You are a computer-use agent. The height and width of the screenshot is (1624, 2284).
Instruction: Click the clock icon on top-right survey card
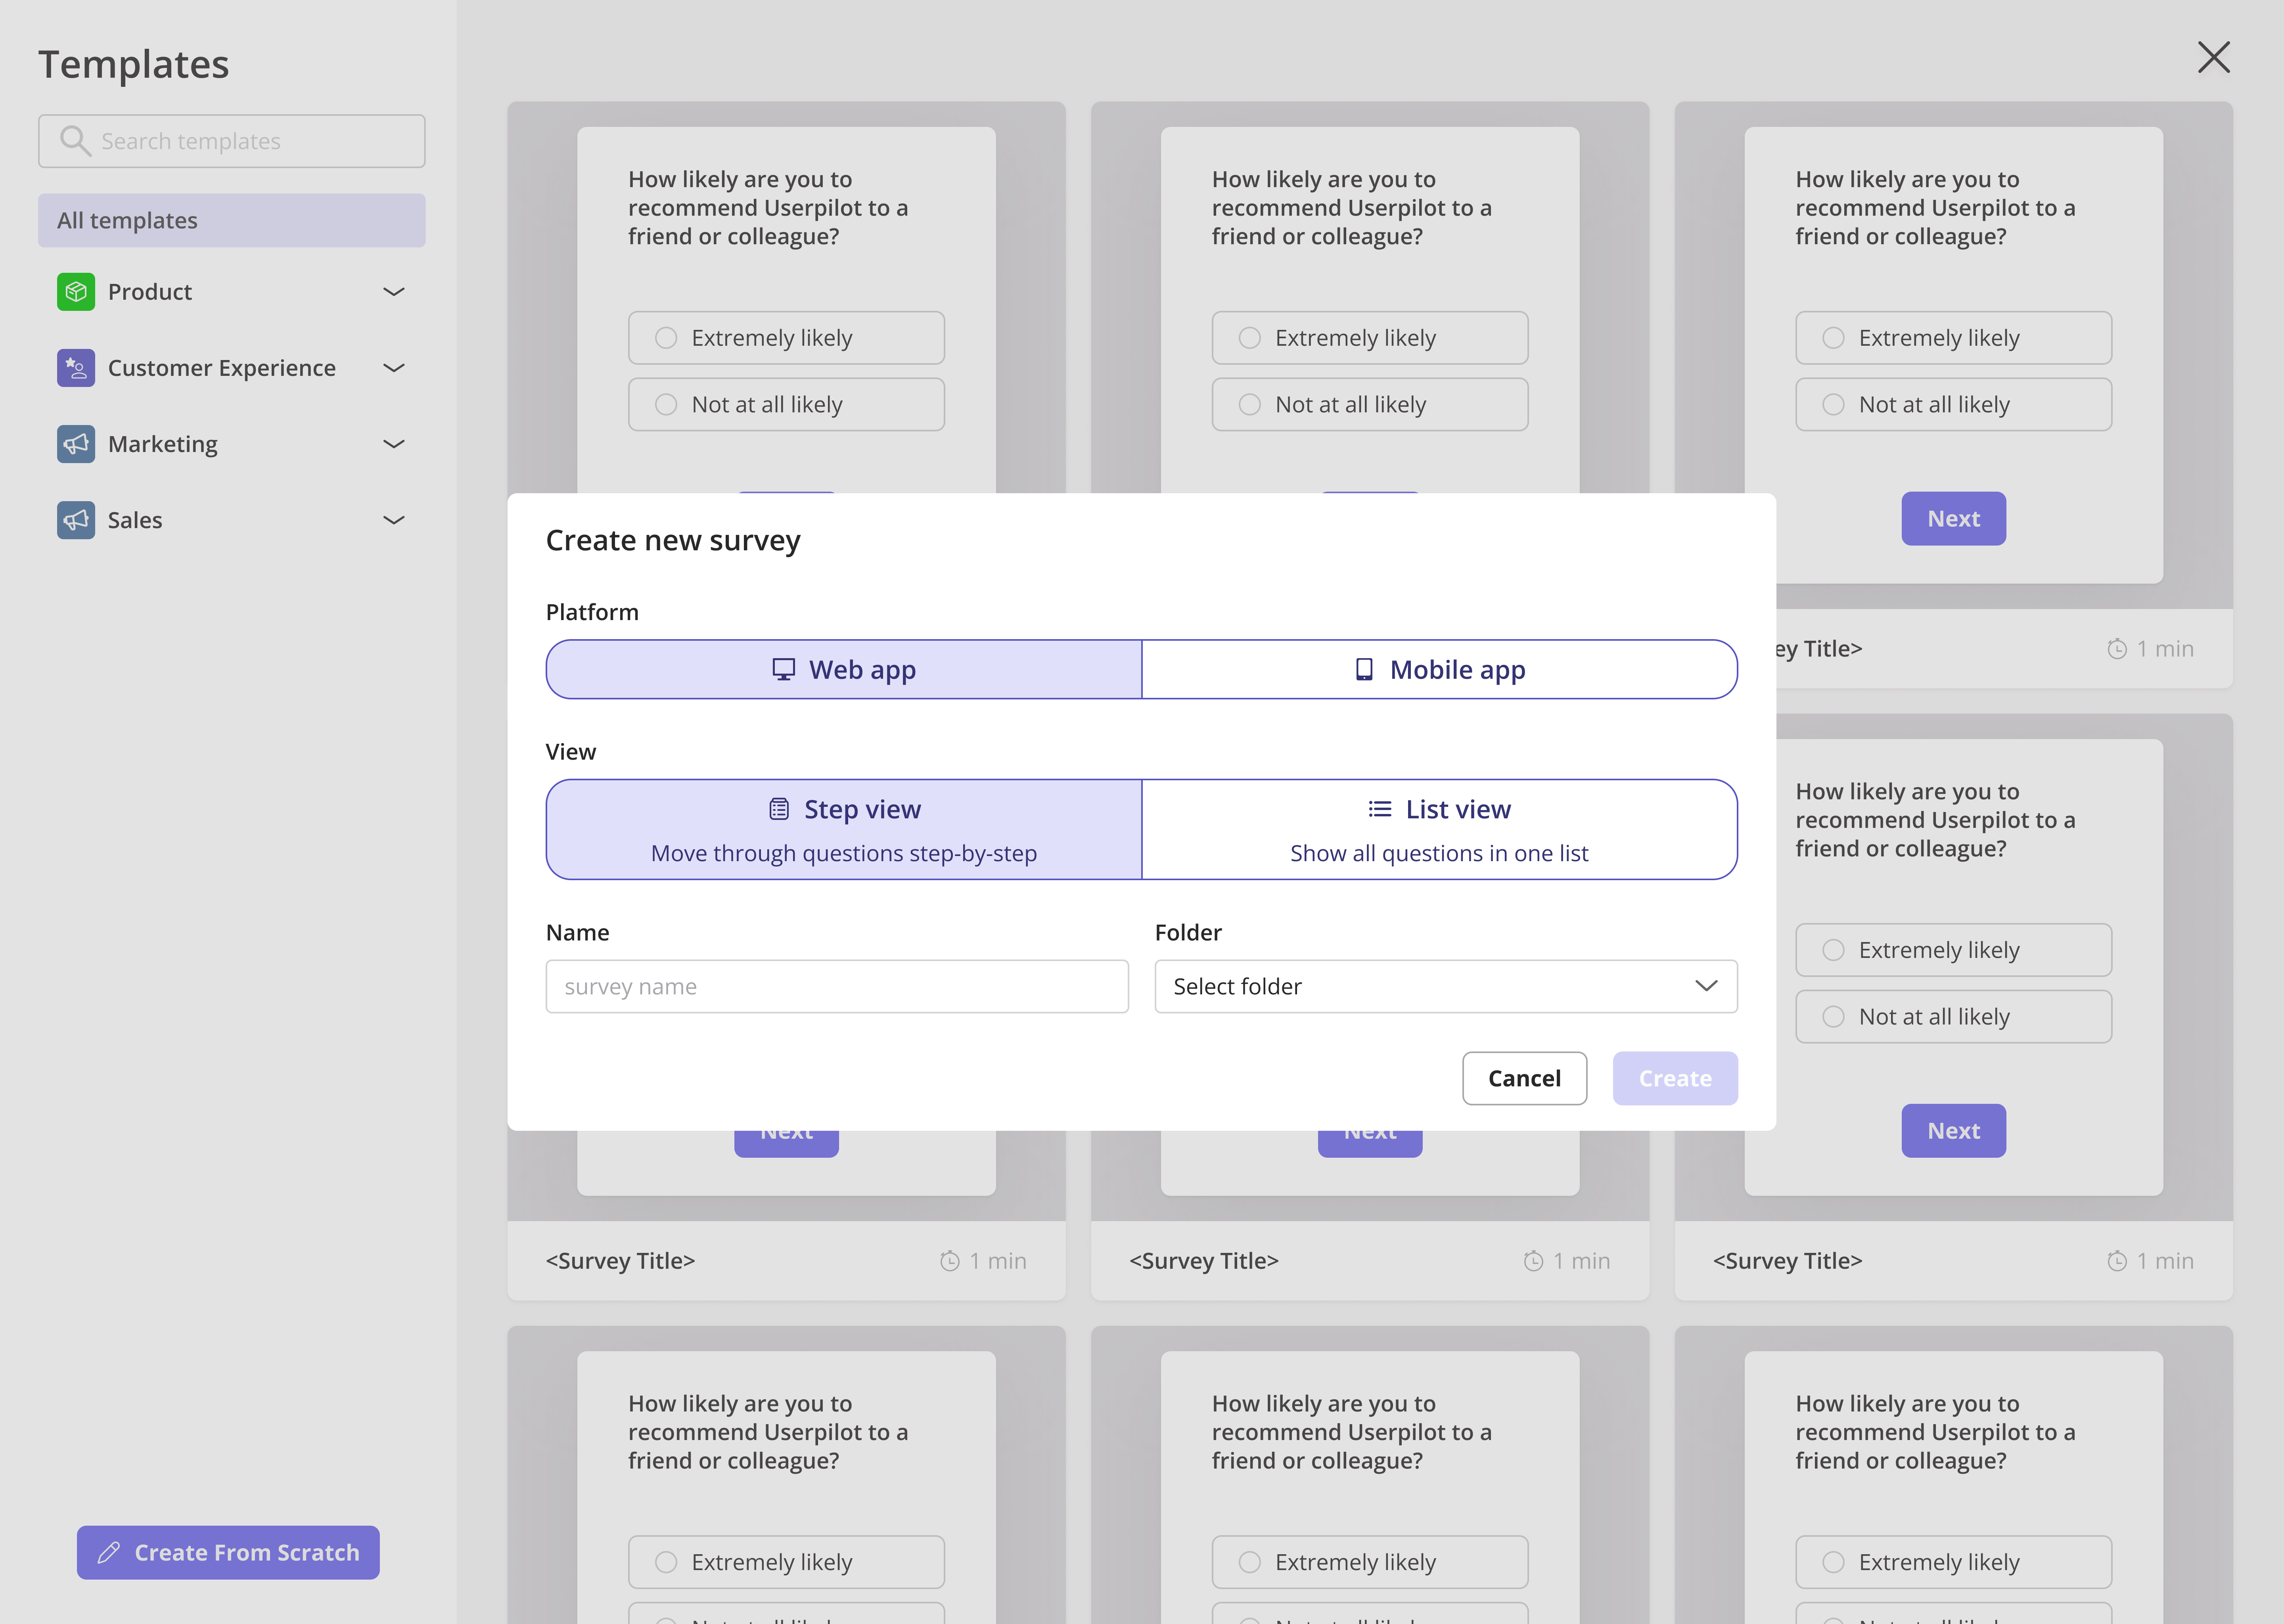[x=2117, y=649]
